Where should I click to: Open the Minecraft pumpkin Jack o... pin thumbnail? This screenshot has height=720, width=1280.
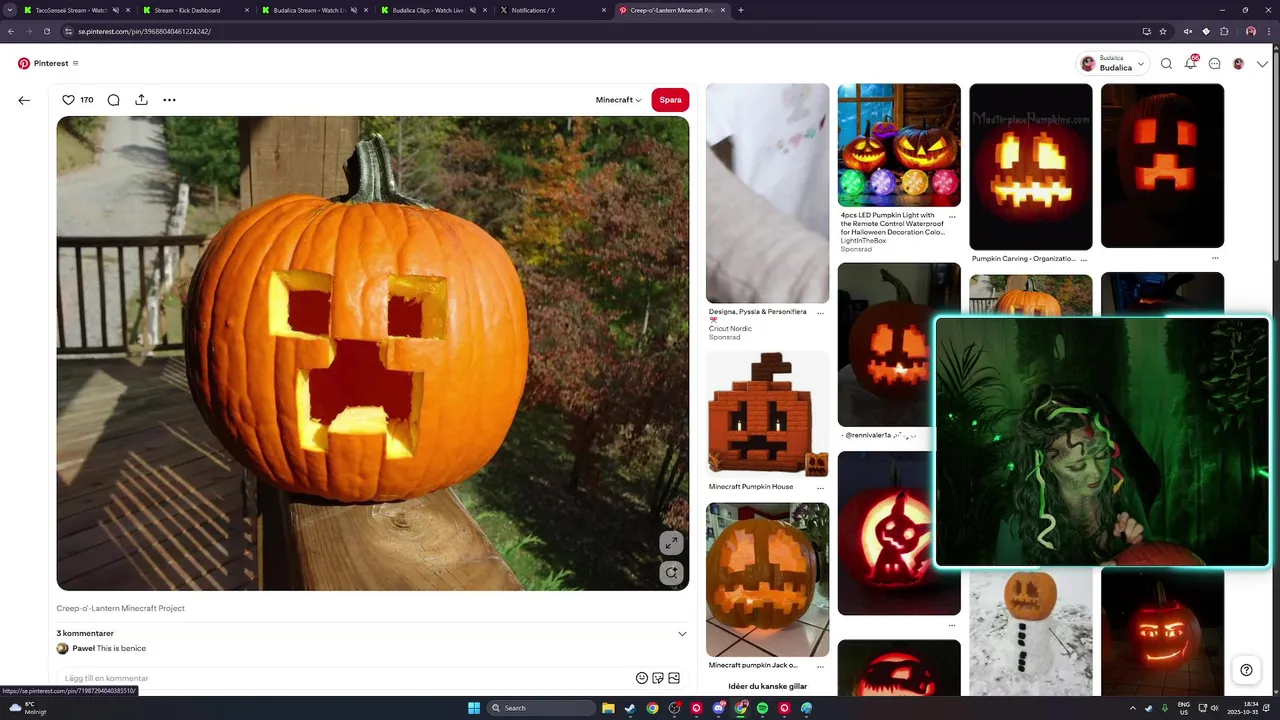[768, 579]
